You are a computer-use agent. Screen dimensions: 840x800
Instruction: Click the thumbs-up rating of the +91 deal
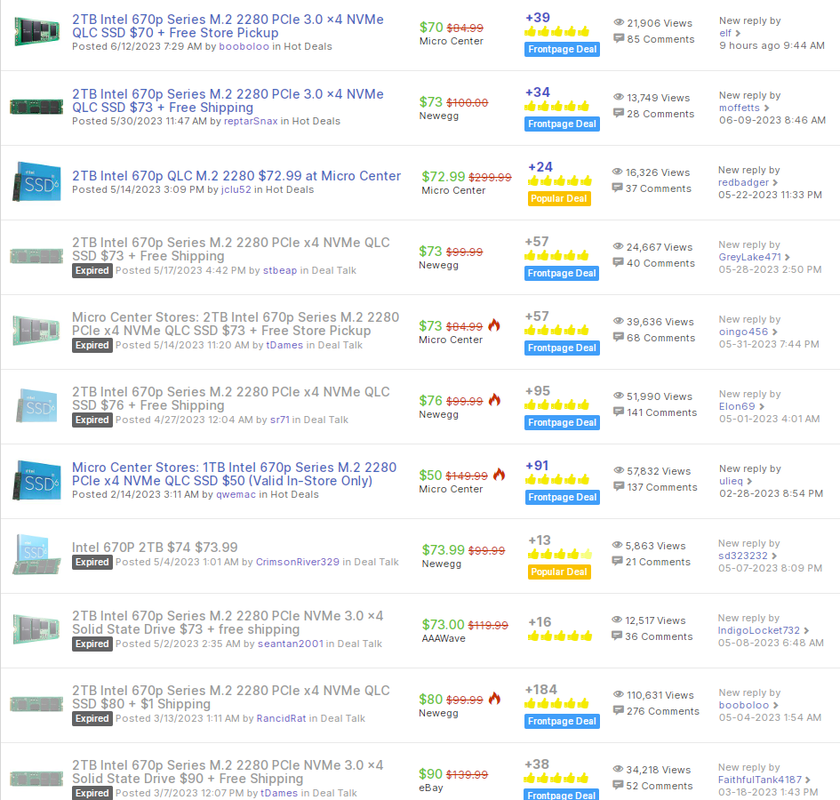point(557,480)
